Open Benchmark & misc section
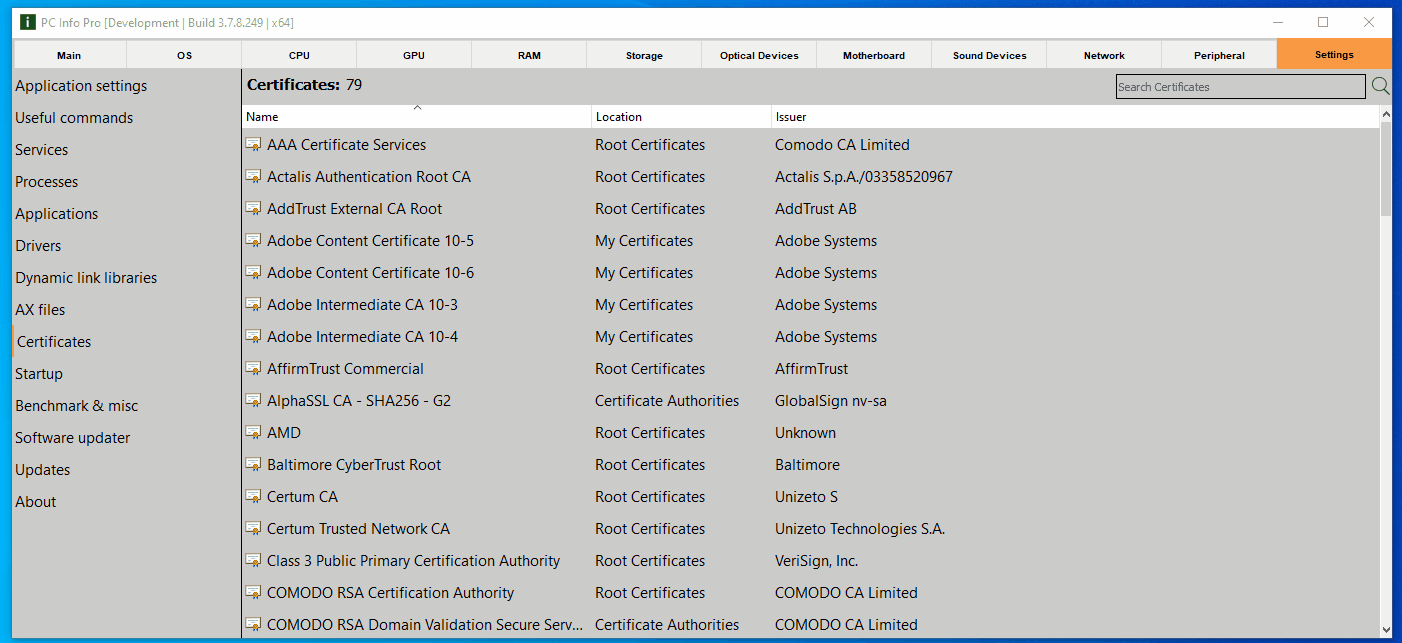The image size is (1402, 643). tap(77, 406)
